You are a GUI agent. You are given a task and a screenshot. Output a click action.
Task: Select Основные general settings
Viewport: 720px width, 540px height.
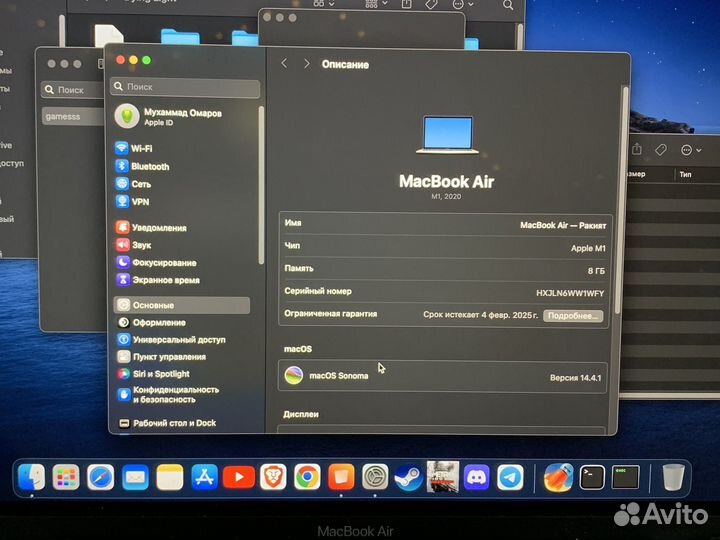pos(181,305)
